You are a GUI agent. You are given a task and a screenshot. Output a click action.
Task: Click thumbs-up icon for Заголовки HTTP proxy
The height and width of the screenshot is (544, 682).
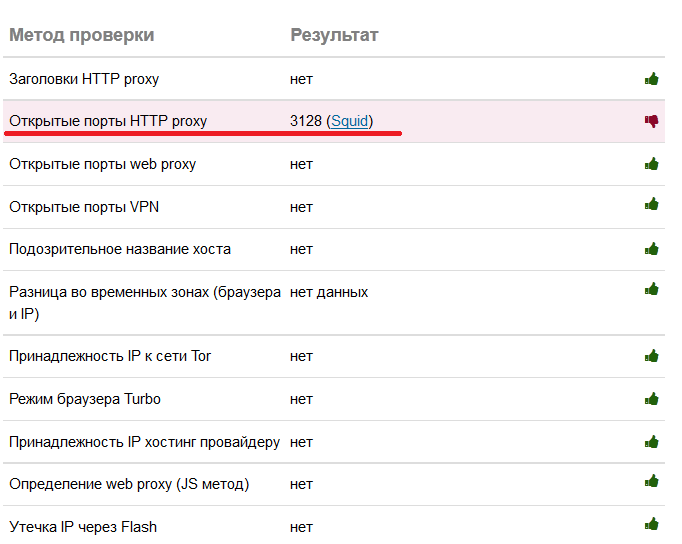[651, 79]
